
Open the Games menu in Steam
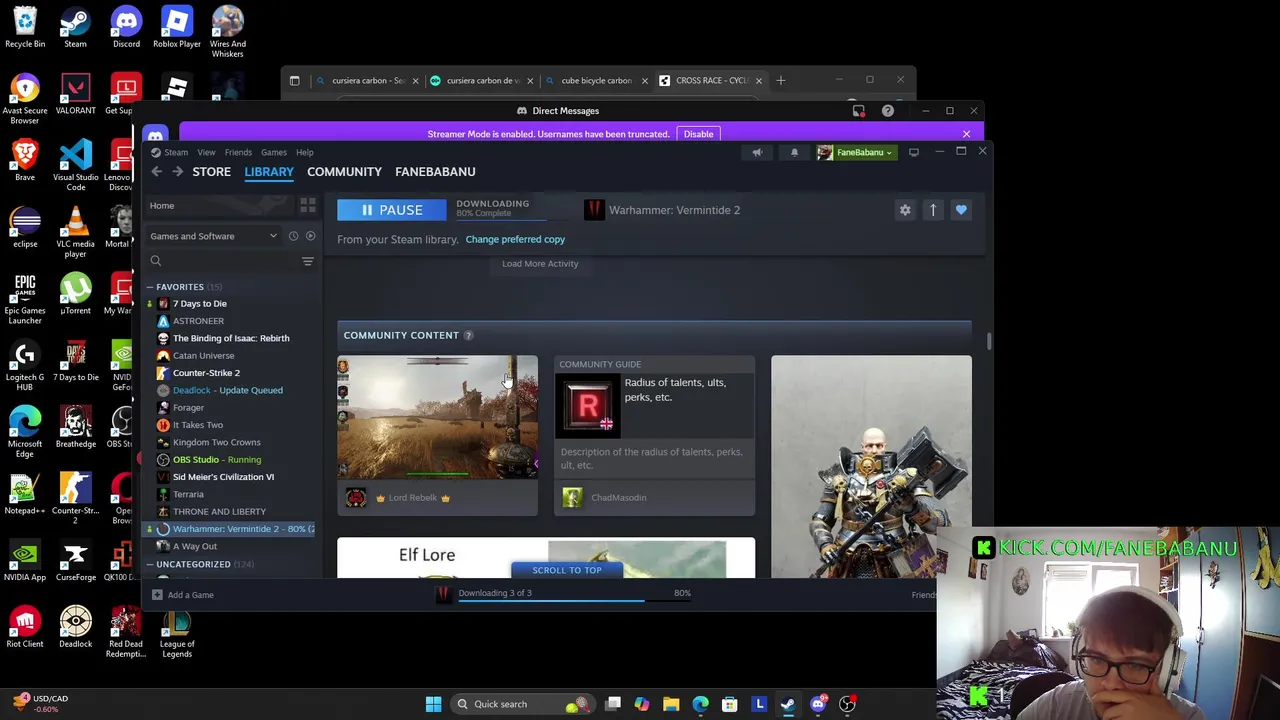pyautogui.click(x=274, y=153)
